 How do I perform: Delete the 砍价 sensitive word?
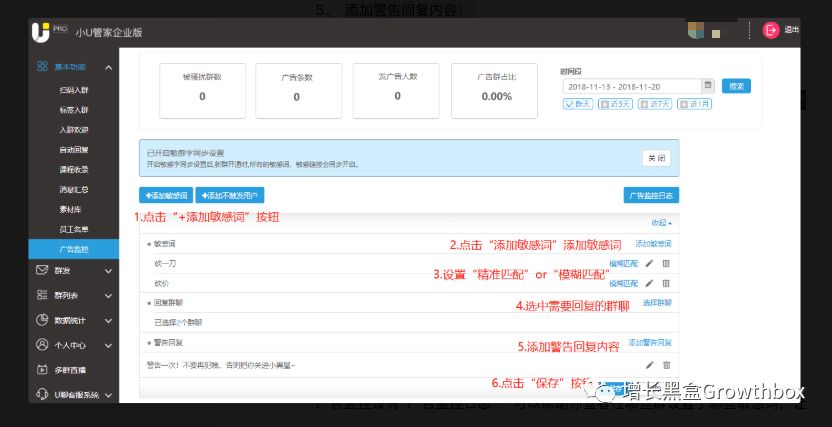click(666, 284)
